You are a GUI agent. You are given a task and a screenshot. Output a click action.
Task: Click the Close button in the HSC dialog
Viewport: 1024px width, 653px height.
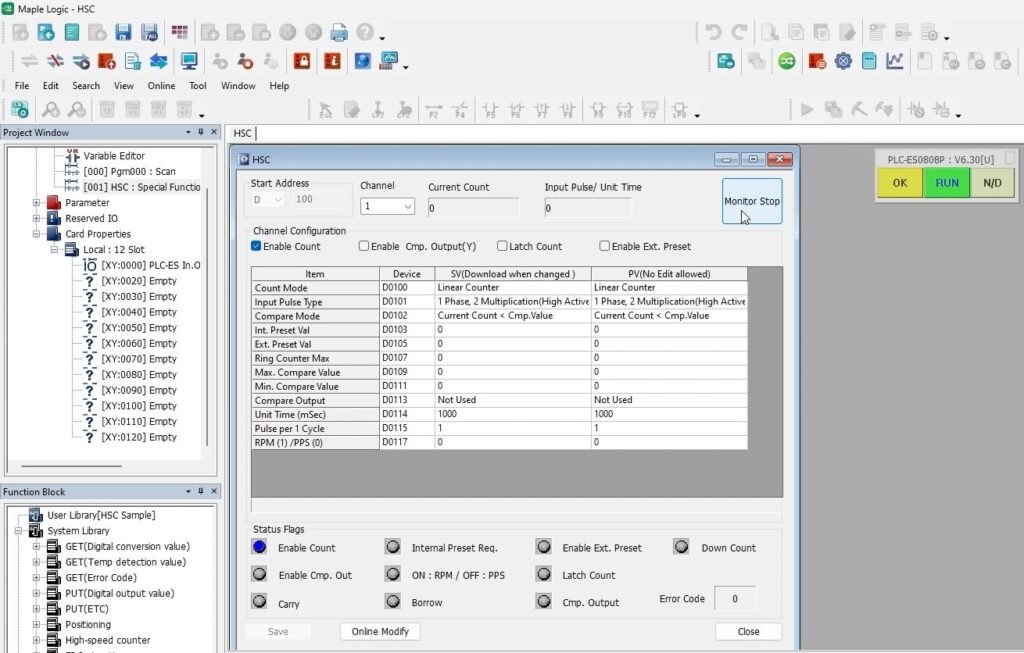[748, 631]
